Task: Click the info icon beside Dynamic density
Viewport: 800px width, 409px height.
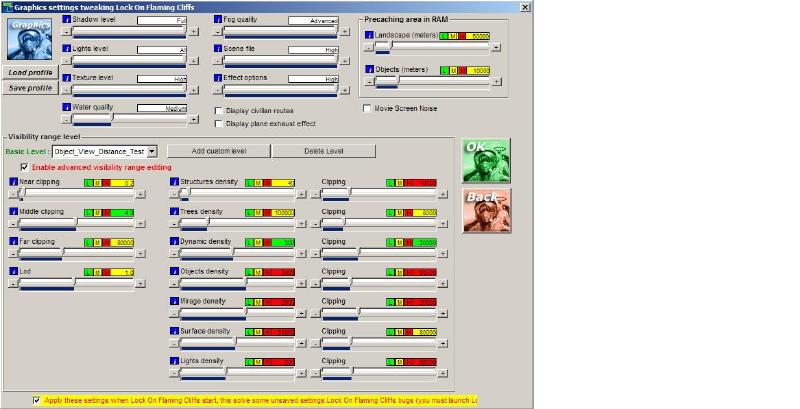Action: (x=174, y=241)
